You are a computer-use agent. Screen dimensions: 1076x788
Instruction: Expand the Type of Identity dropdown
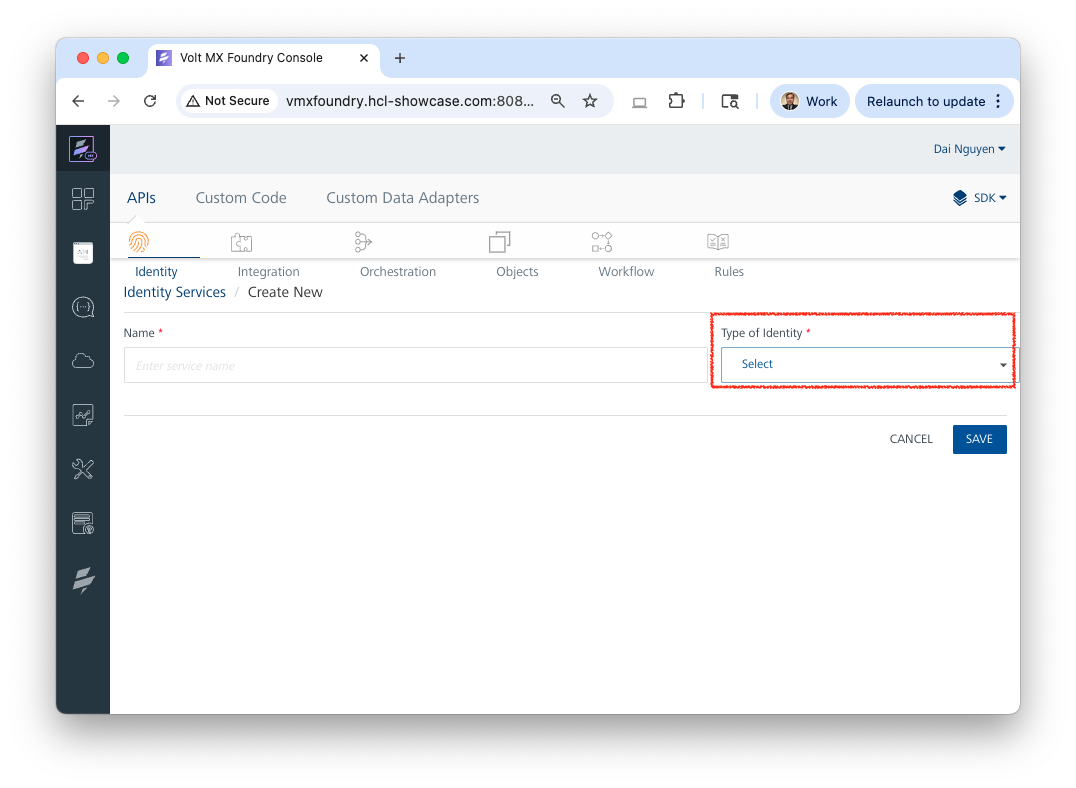[870, 364]
